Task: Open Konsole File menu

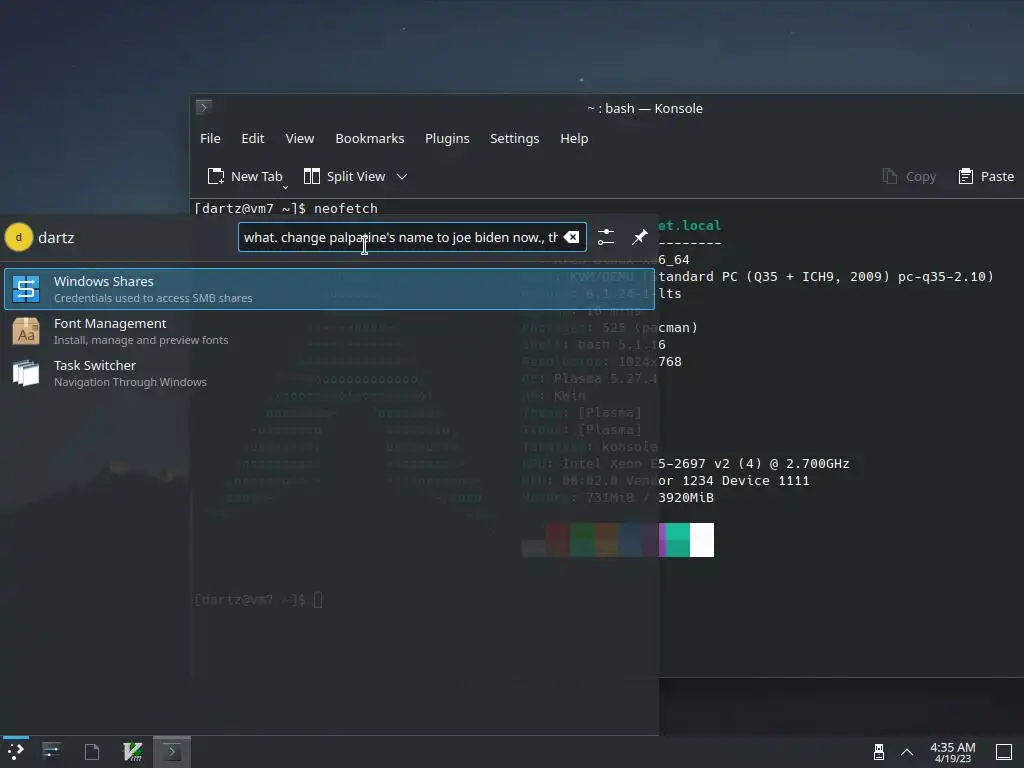Action: [210, 138]
